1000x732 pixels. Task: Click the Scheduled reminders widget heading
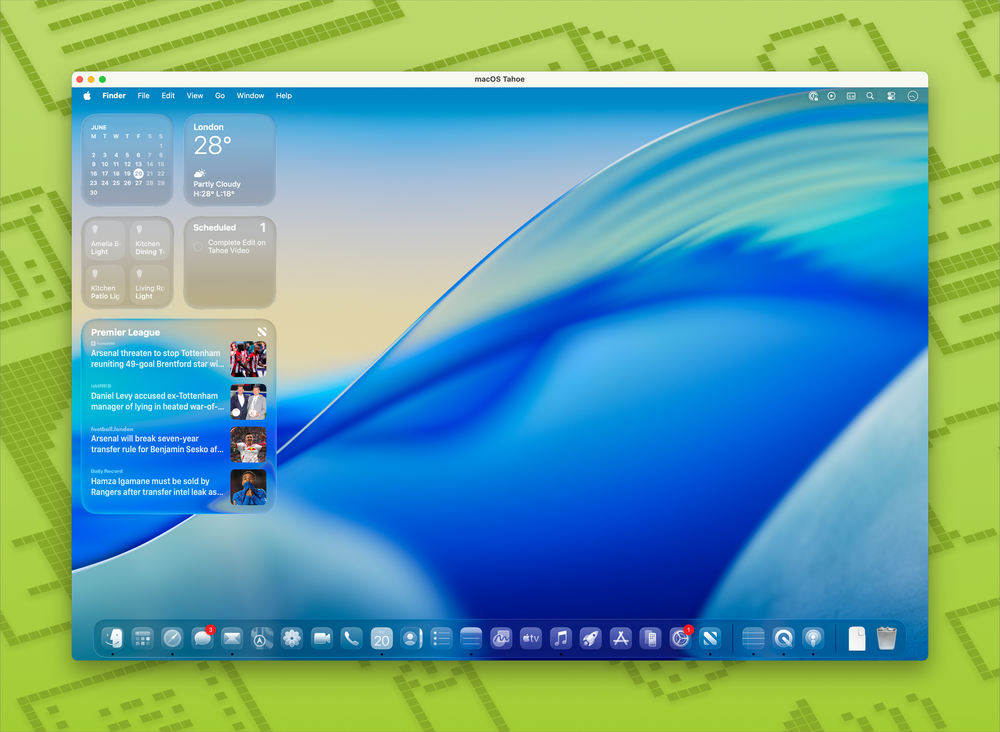[x=214, y=228]
